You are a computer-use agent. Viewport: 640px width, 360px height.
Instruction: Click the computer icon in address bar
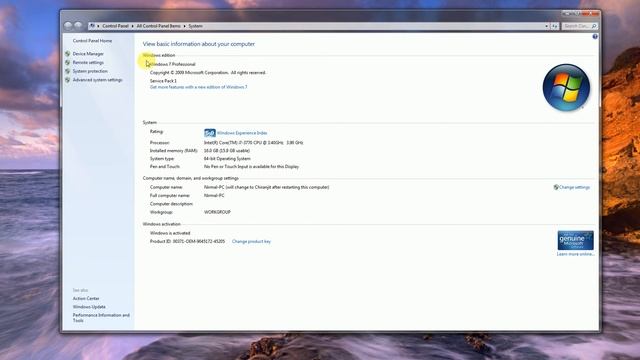point(93,26)
